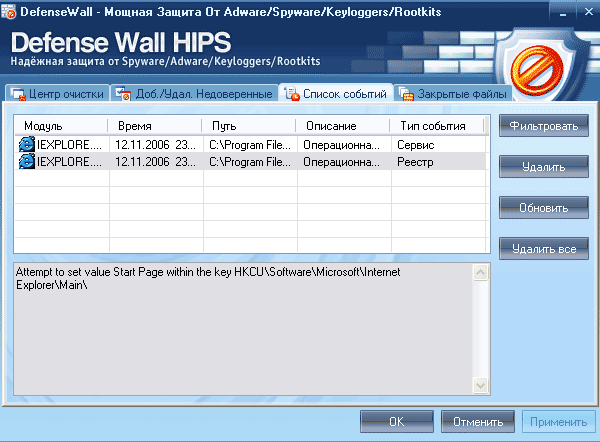Sort by the Описание column header

click(x=343, y=126)
